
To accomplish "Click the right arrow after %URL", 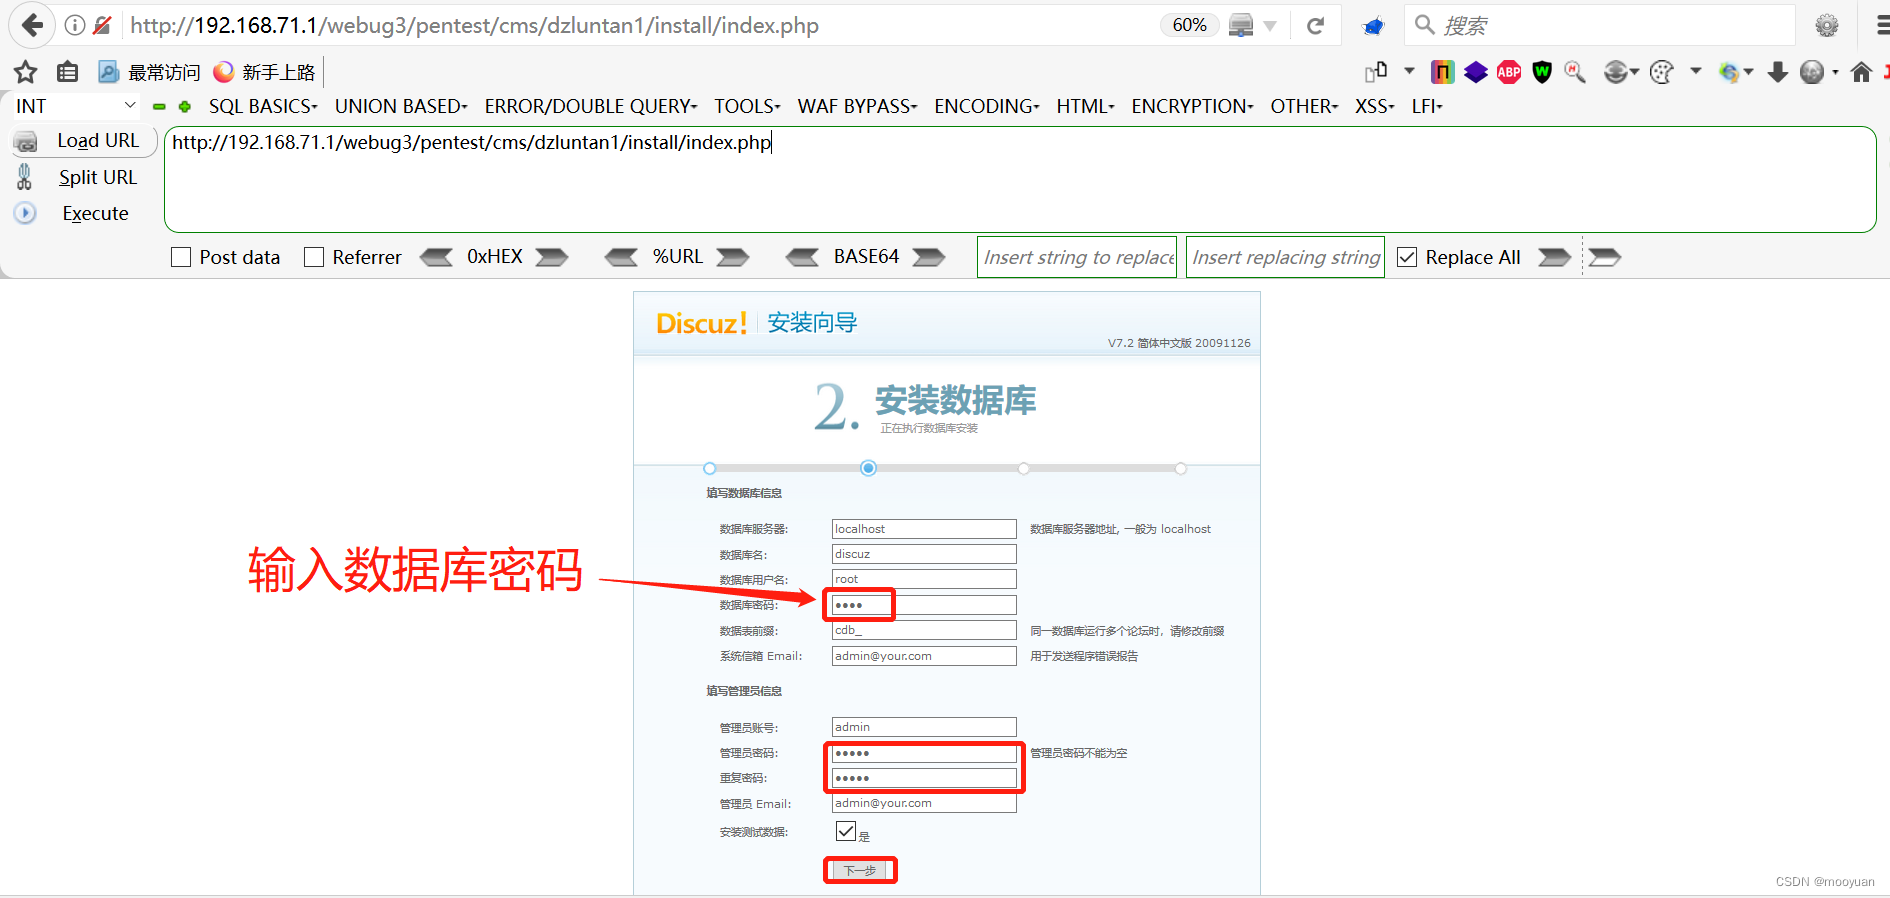I will 733,257.
